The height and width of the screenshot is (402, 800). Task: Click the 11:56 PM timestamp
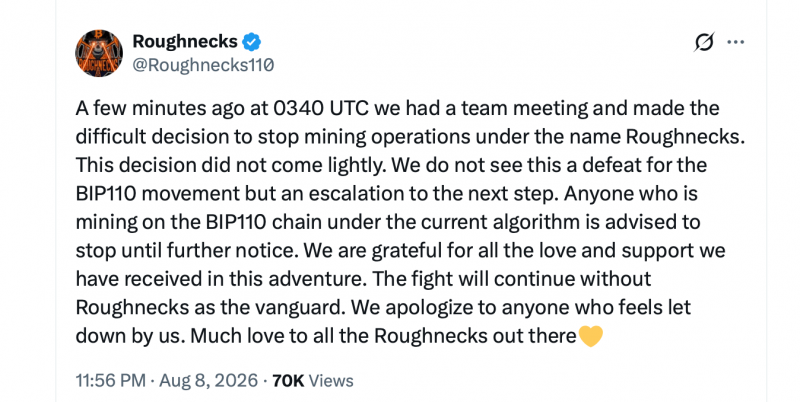(x=111, y=381)
